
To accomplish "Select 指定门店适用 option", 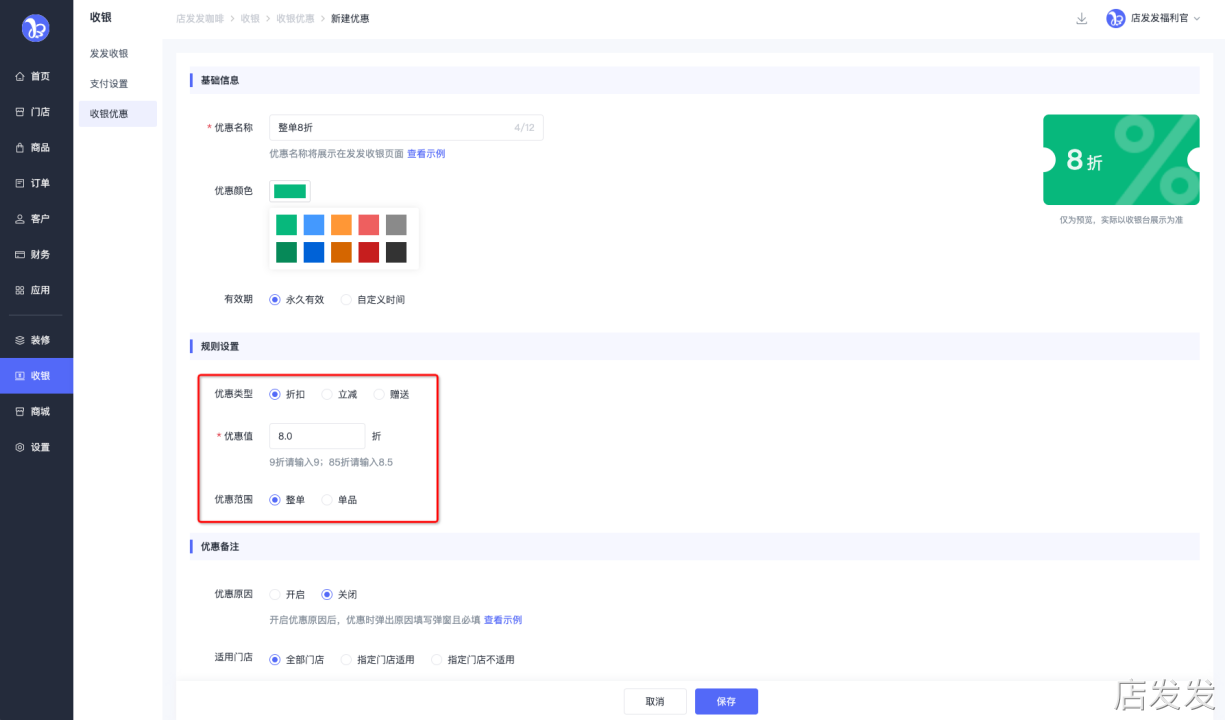I will [346, 660].
